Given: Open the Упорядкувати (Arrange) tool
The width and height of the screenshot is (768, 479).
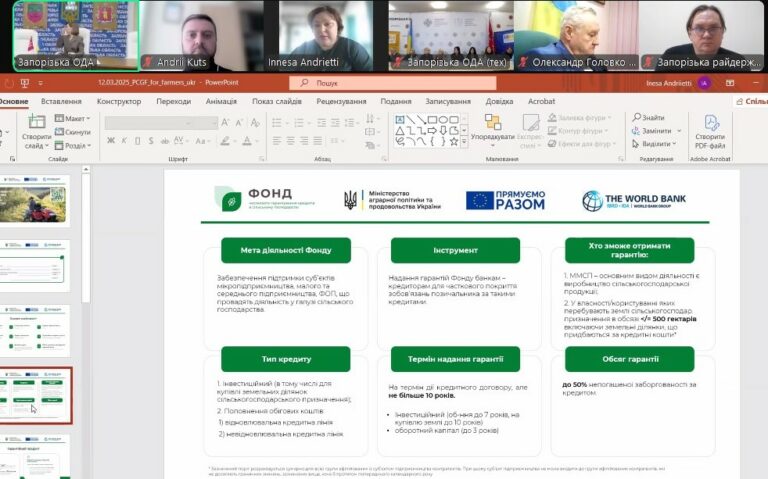Looking at the screenshot, I should tap(492, 124).
